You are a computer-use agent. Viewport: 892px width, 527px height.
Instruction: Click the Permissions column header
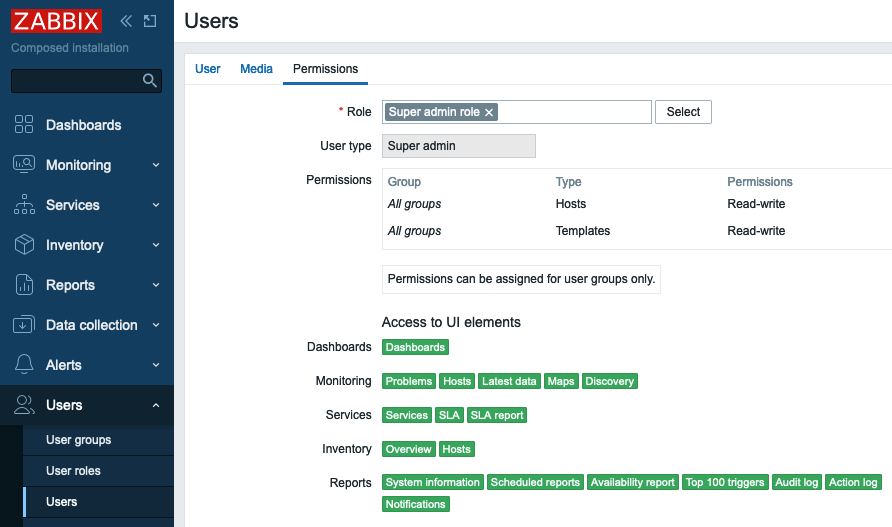click(x=759, y=182)
